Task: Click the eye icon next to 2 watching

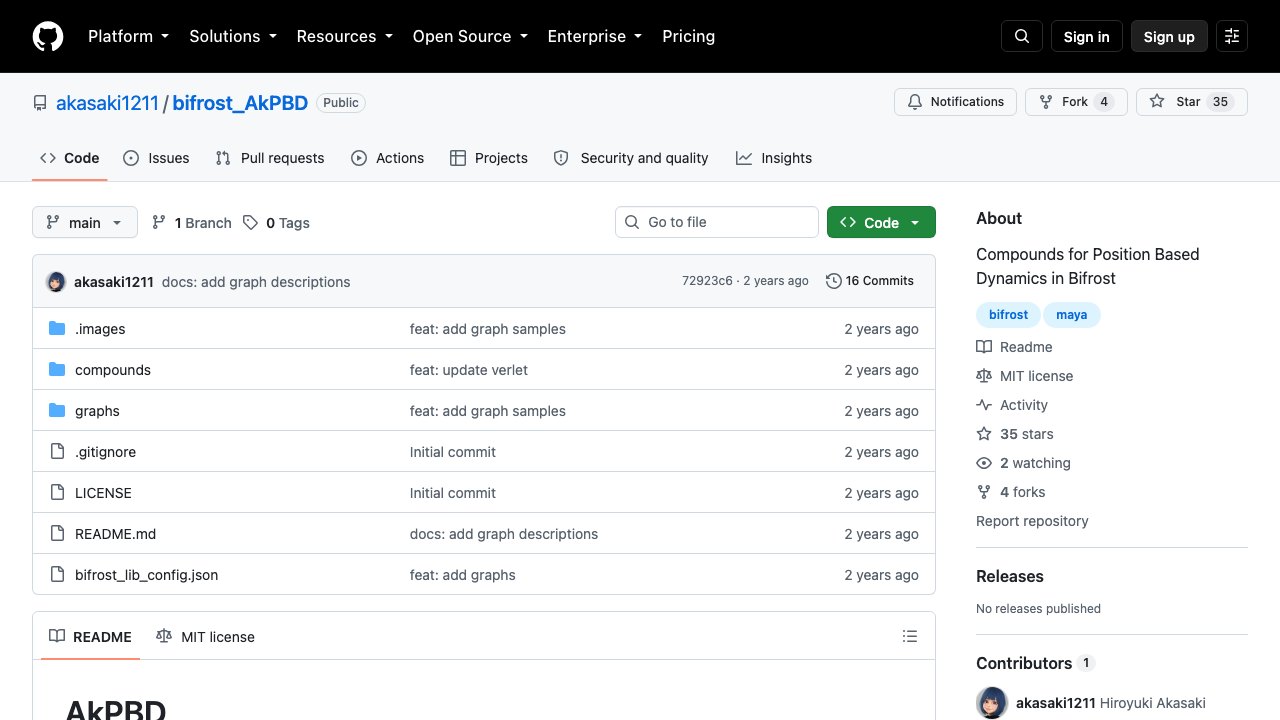Action: [984, 463]
